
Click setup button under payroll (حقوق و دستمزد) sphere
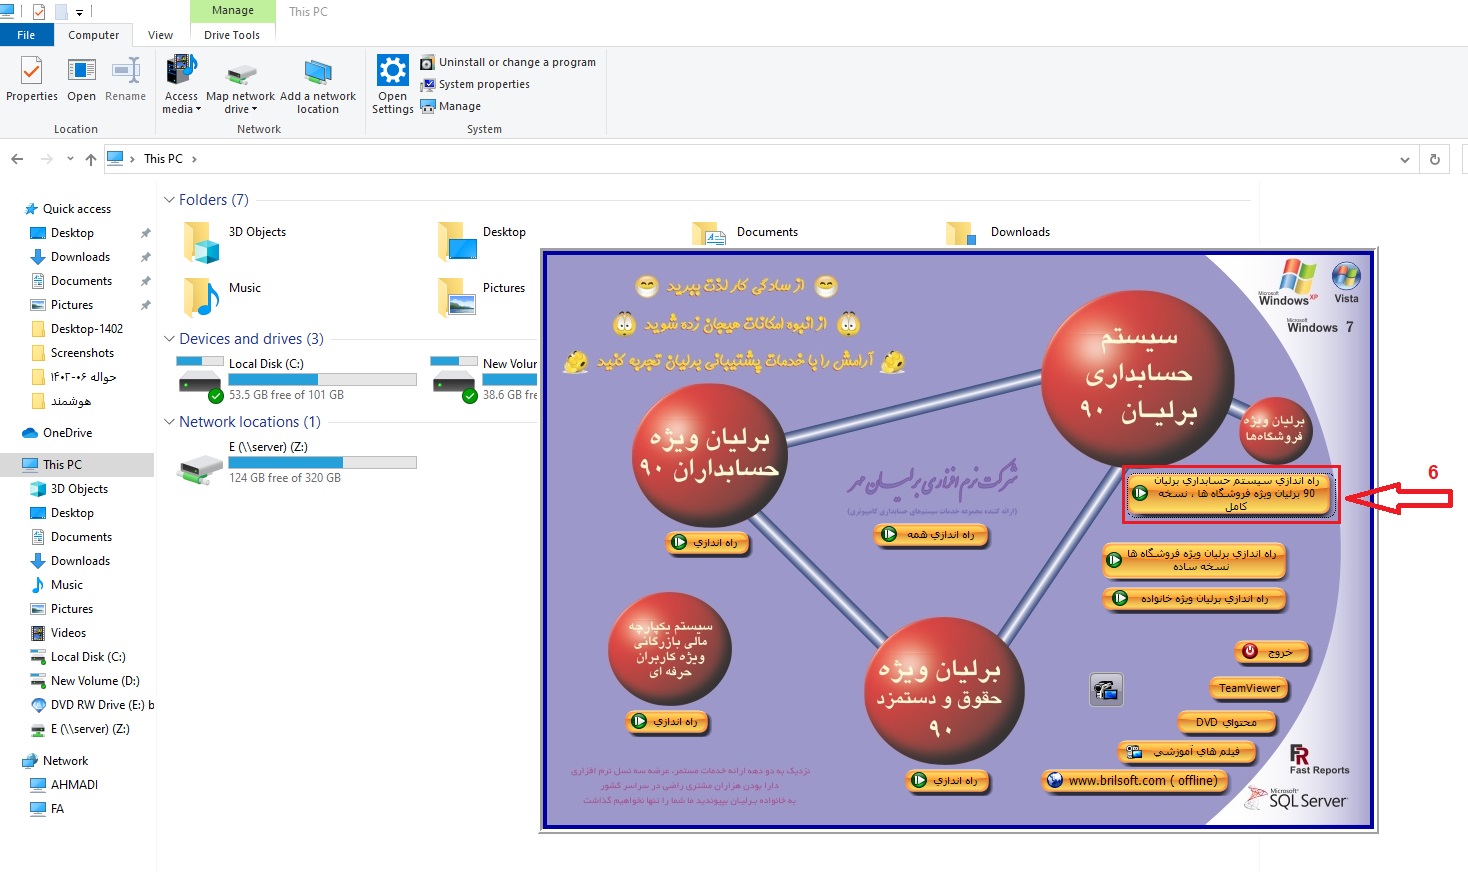click(946, 781)
